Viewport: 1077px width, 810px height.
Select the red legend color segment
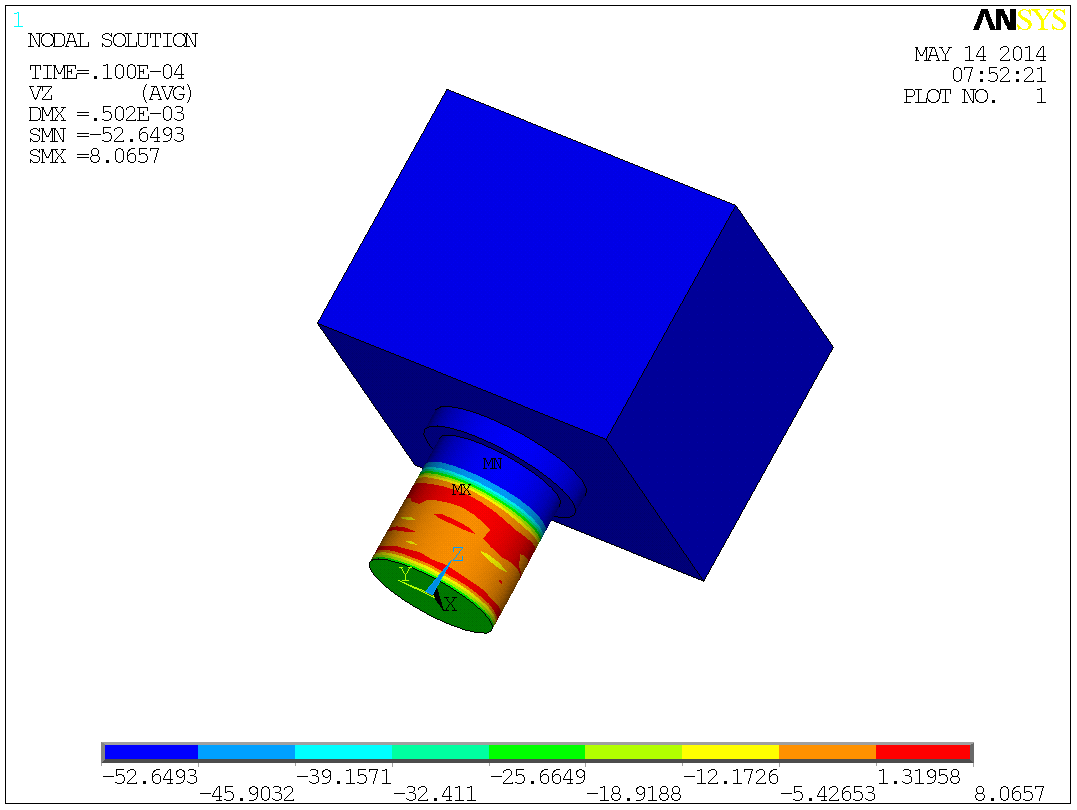pyautogui.click(x=921, y=751)
